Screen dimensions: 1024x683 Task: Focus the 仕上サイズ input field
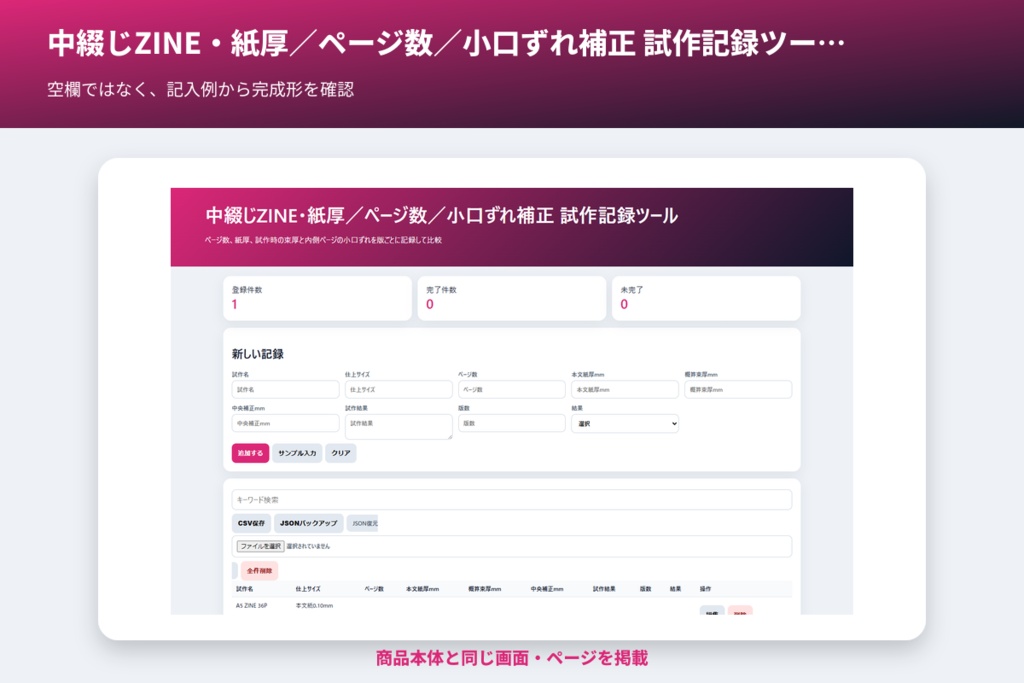[398, 389]
